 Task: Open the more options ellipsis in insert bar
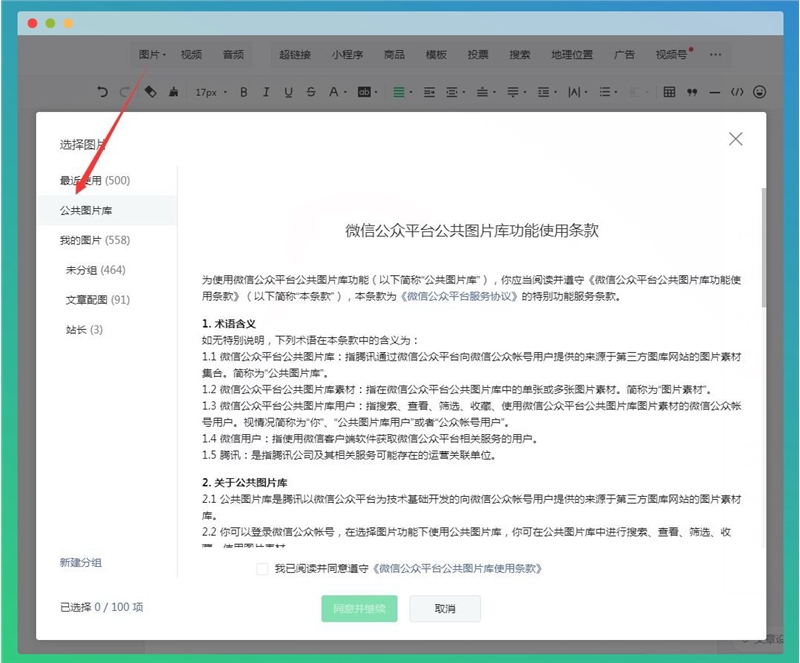[715, 55]
